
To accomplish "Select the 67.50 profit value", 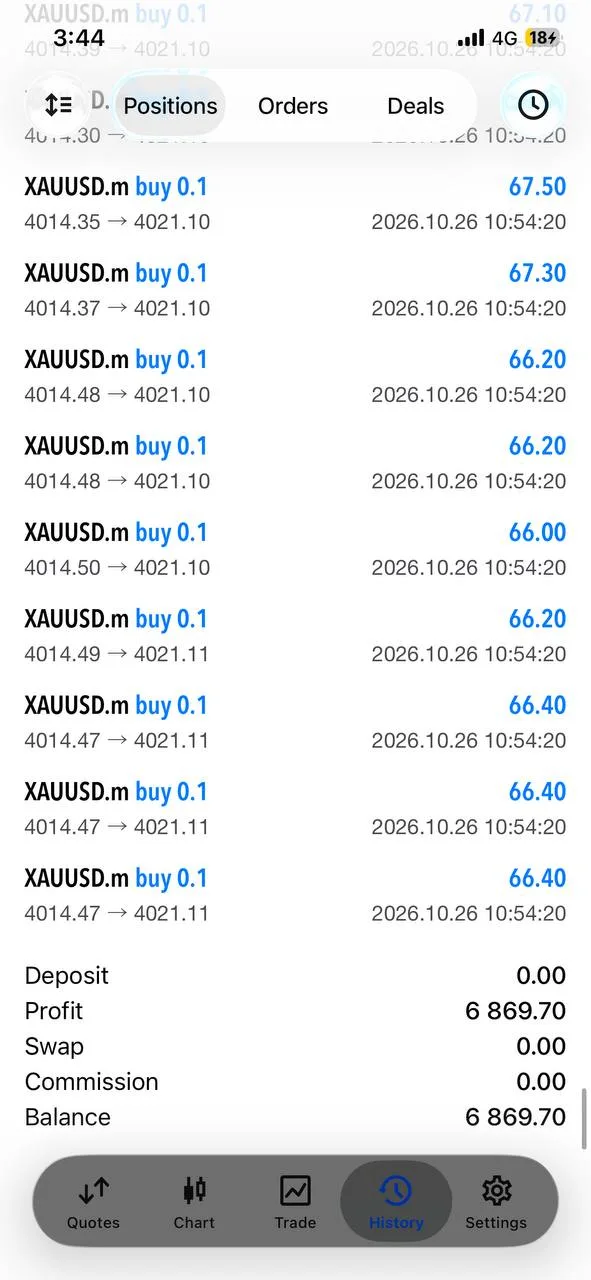I will coord(537,187).
